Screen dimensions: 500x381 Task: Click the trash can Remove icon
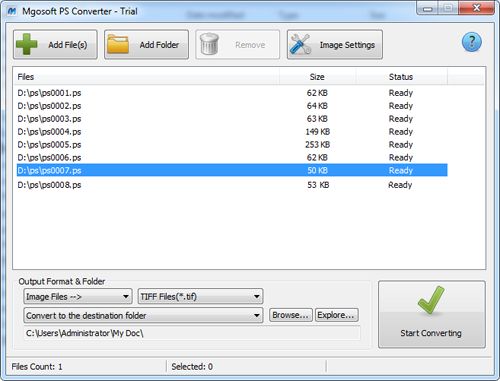tap(209, 44)
